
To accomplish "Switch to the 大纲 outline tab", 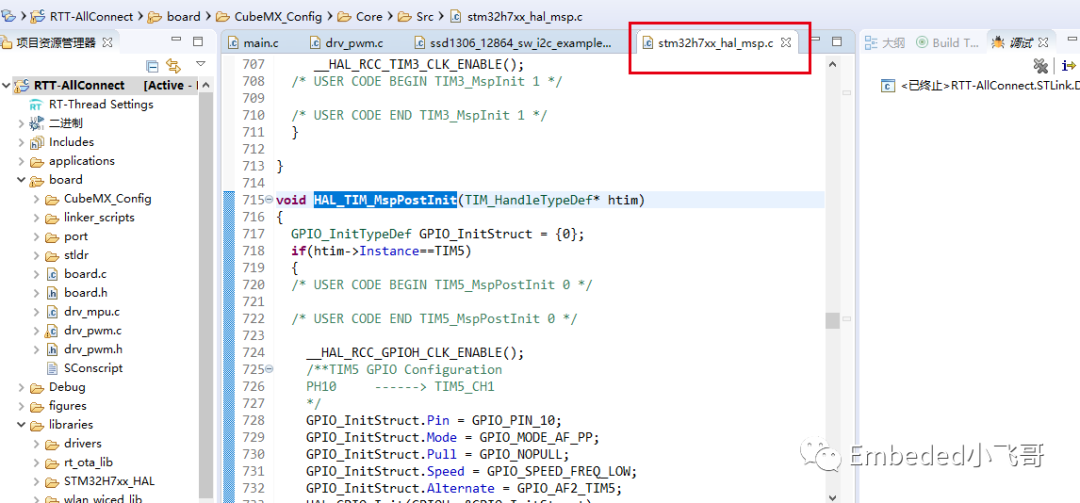I will pyautogui.click(x=885, y=43).
